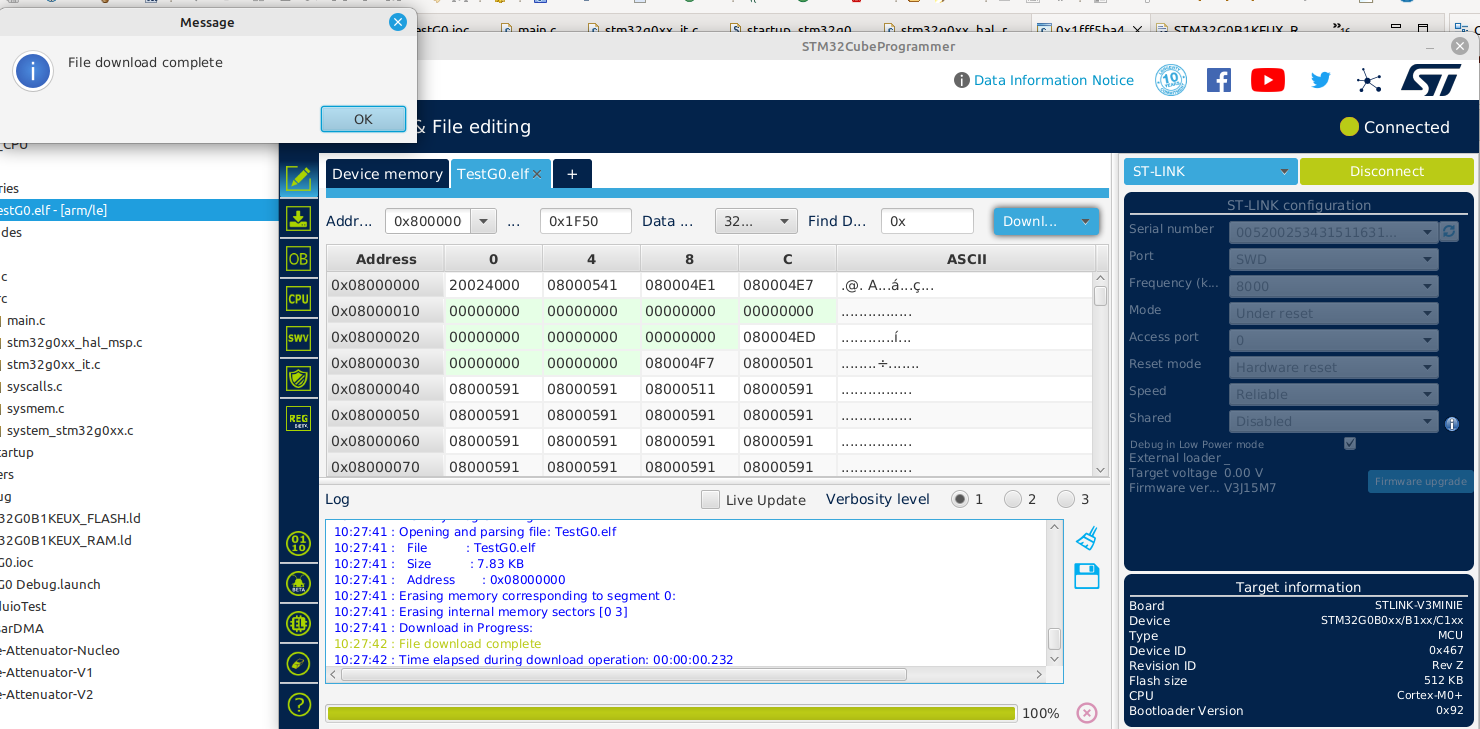Open the Port selection dropdown
The height and width of the screenshot is (729, 1480).
pos(1333,259)
